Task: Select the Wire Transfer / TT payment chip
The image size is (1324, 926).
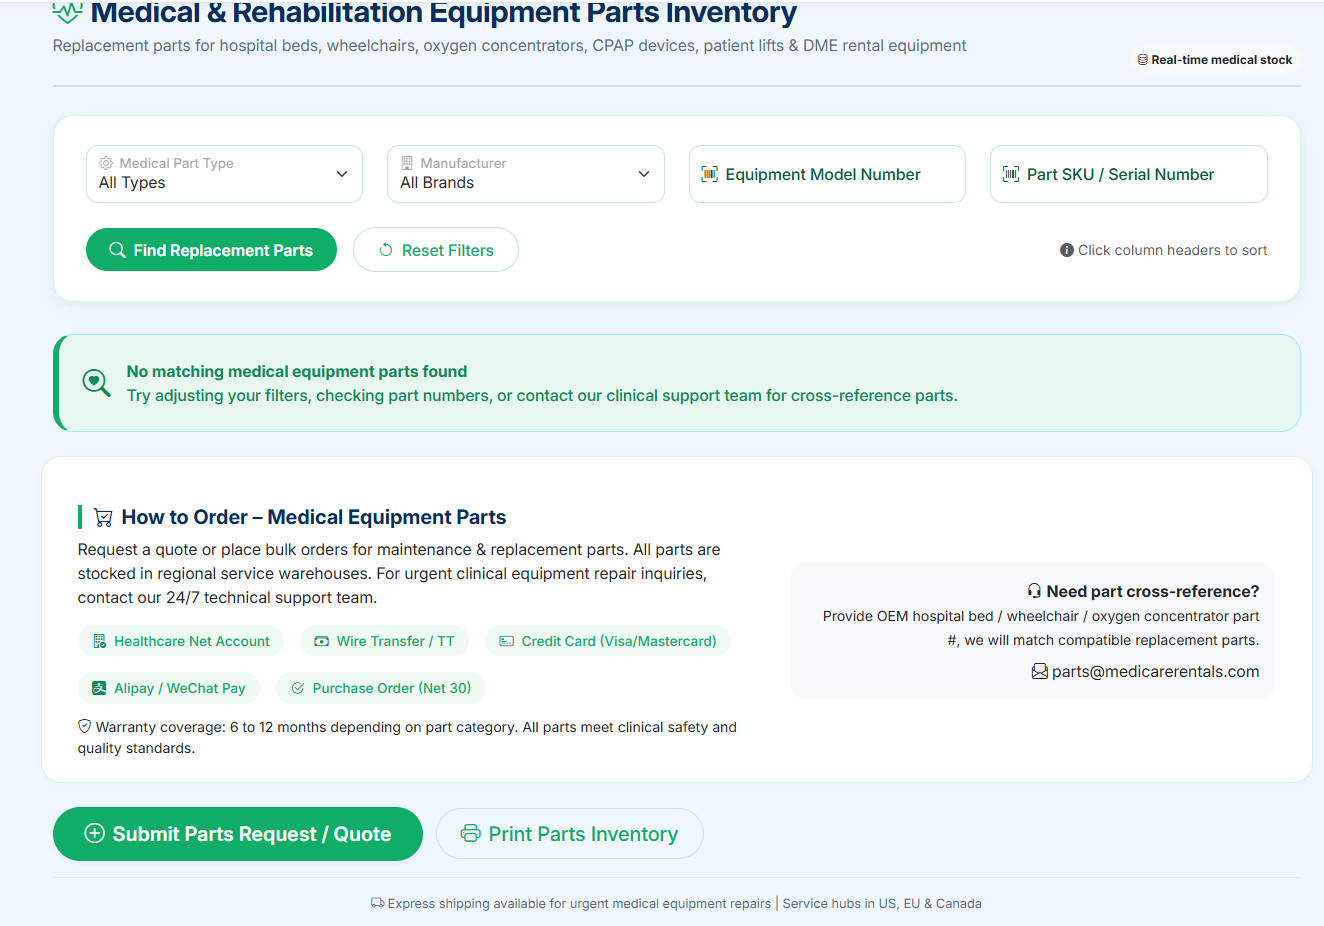Action: [385, 641]
